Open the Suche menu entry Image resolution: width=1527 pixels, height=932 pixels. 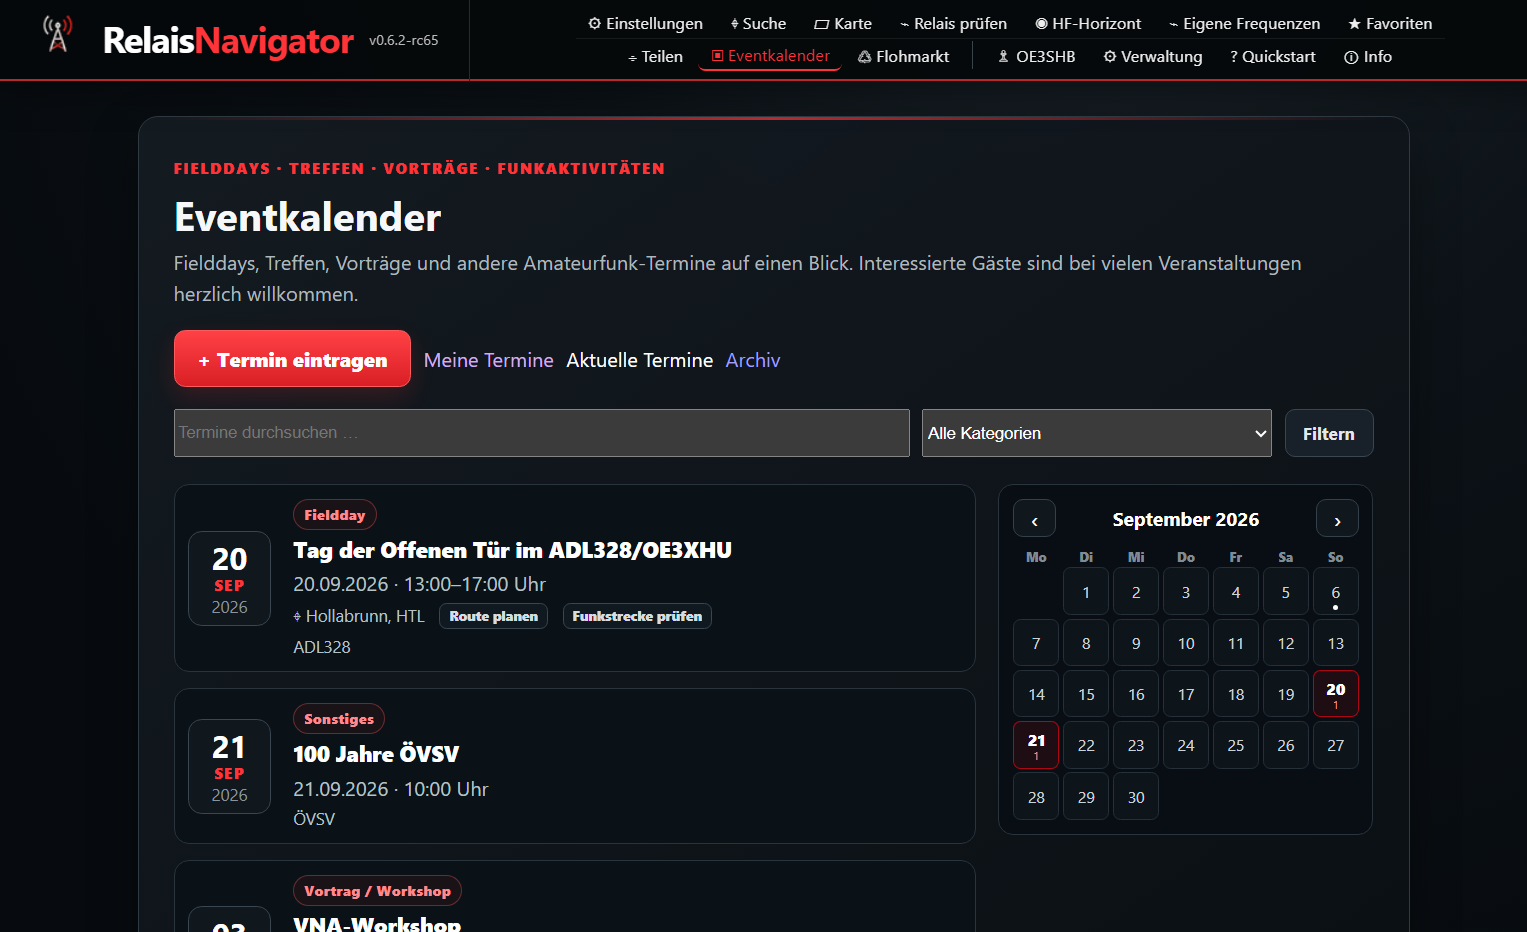point(758,23)
